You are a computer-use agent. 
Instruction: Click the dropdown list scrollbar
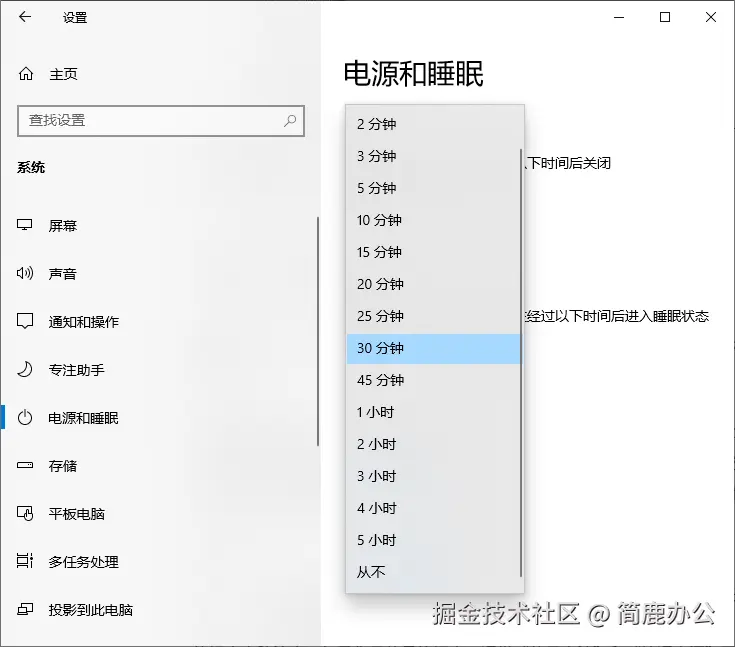(x=521, y=363)
